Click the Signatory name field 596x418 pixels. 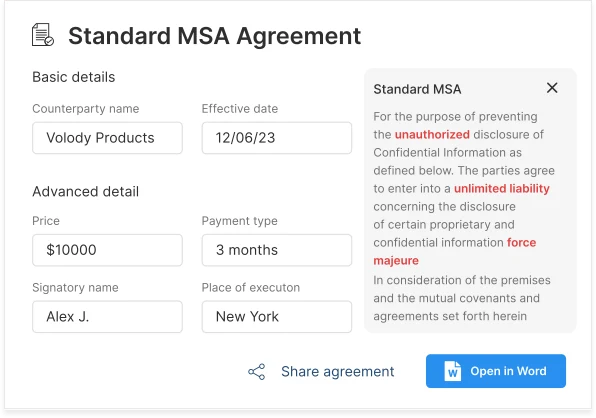click(x=107, y=317)
